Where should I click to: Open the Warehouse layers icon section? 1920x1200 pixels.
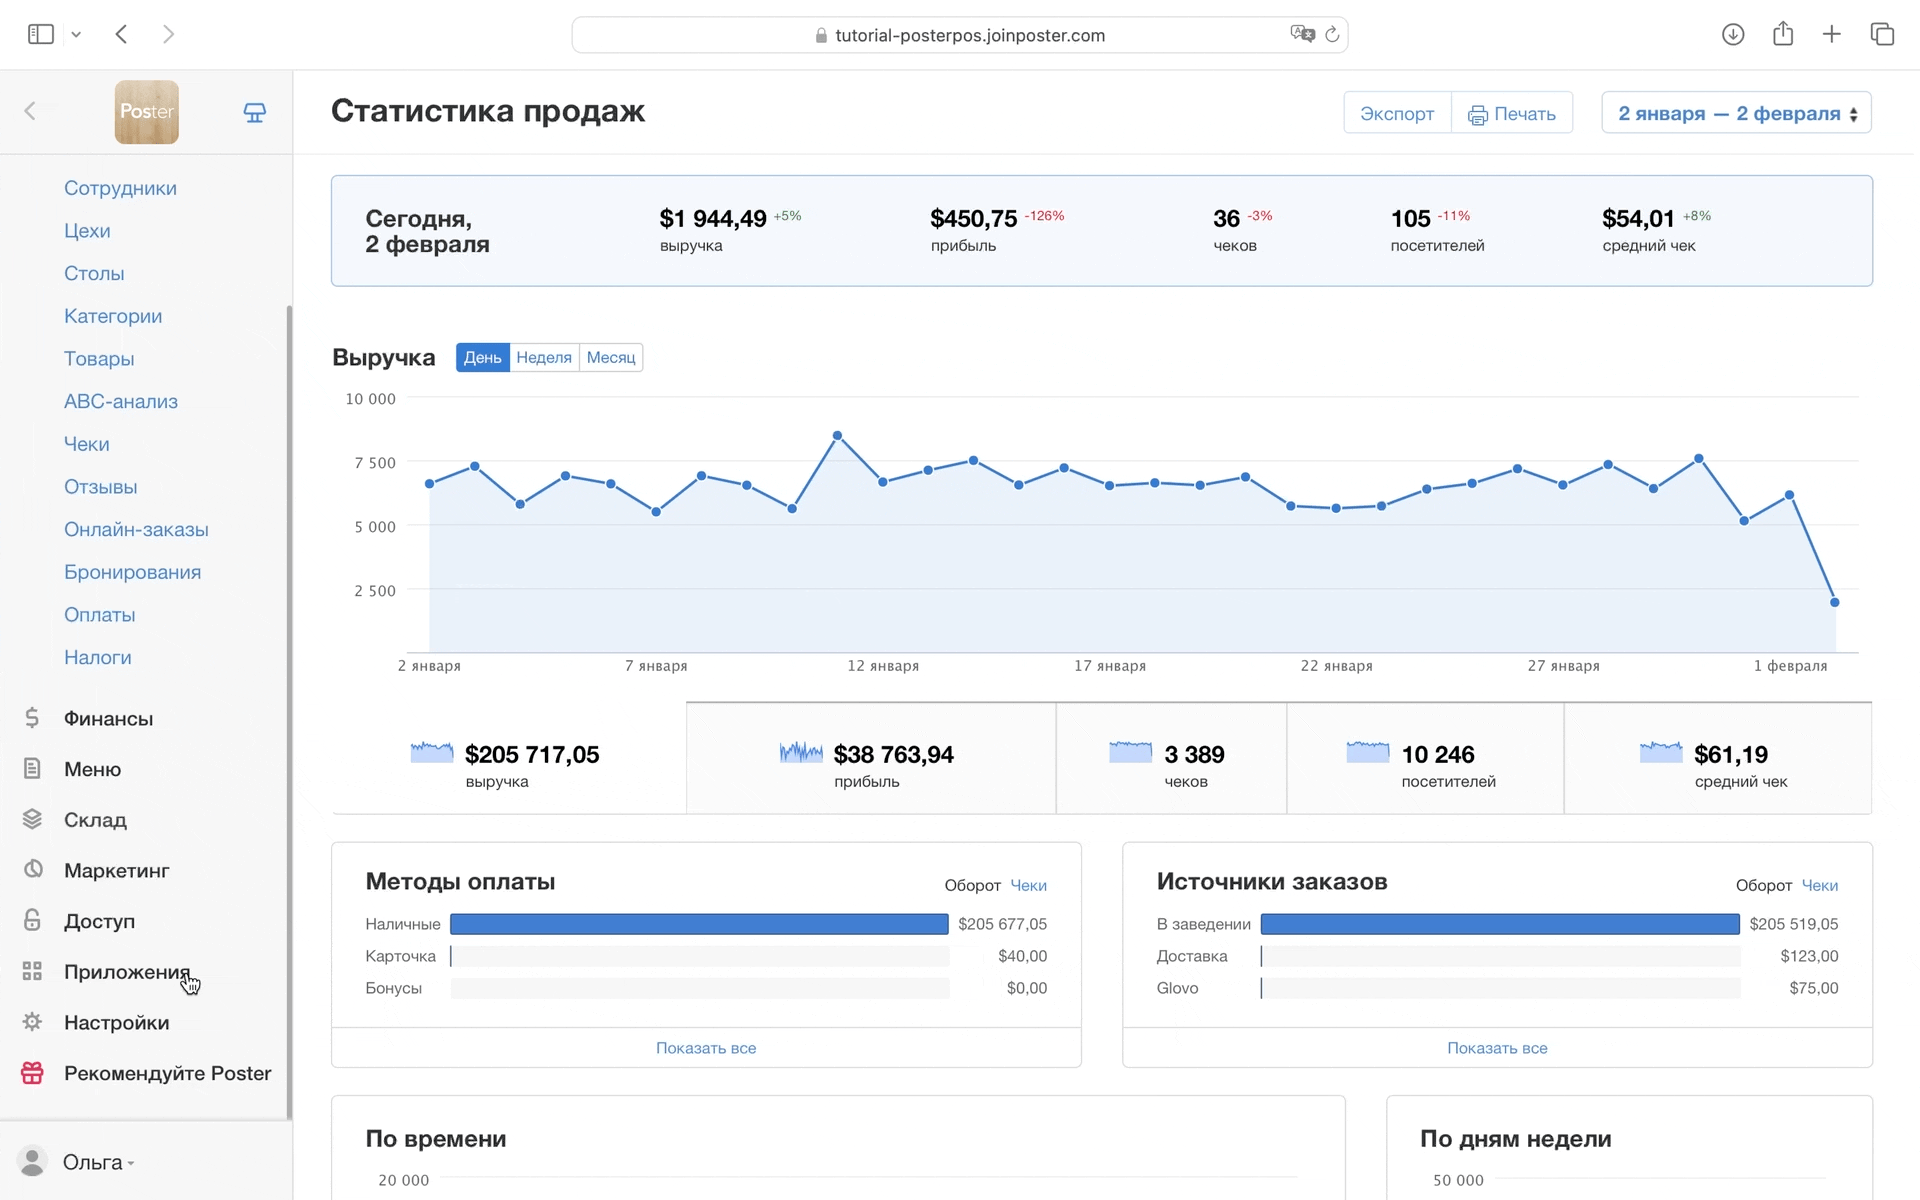pyautogui.click(x=32, y=819)
